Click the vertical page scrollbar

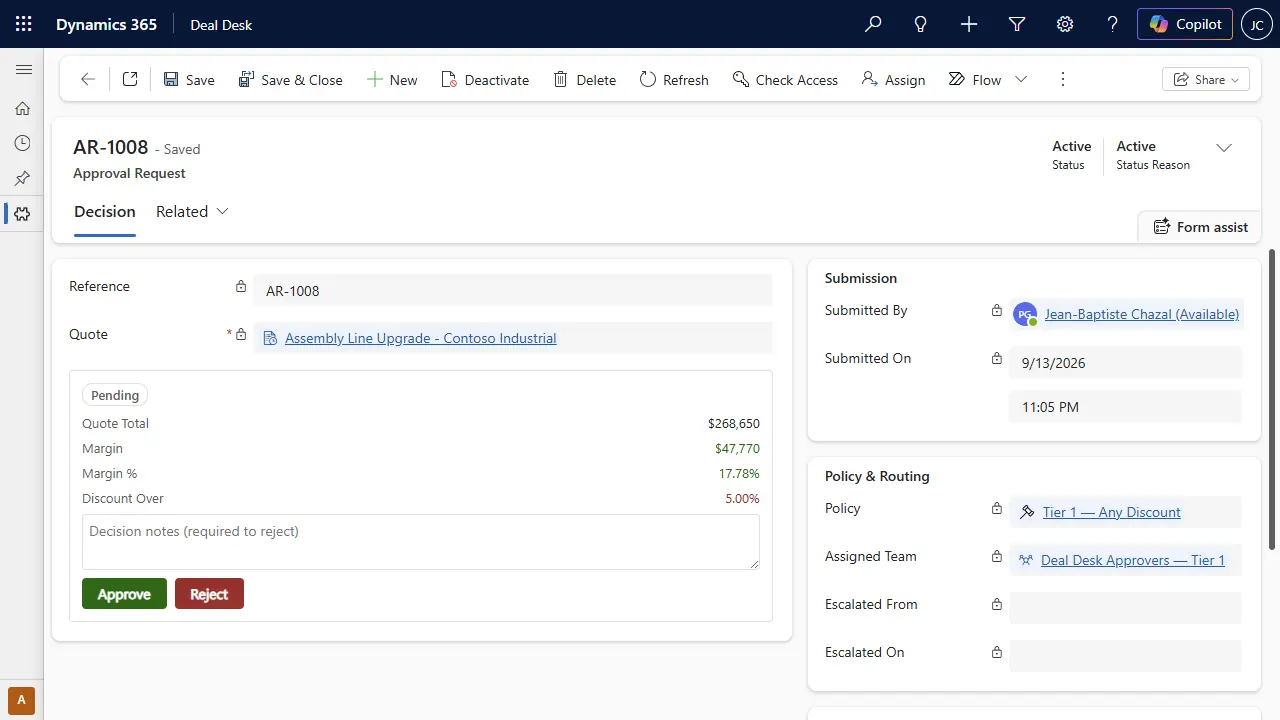tap(1273, 400)
